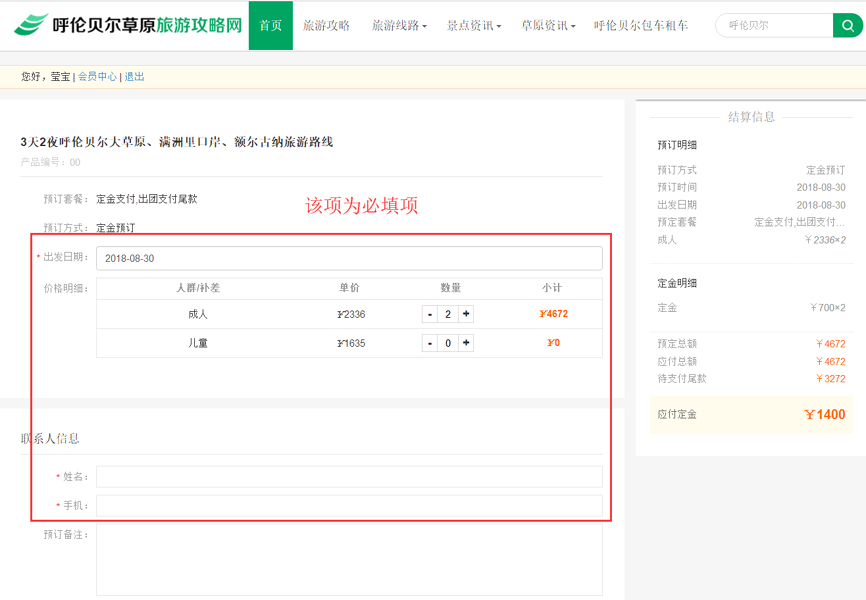Click the 成人 quantity value field
866x600 pixels.
pos(448,314)
